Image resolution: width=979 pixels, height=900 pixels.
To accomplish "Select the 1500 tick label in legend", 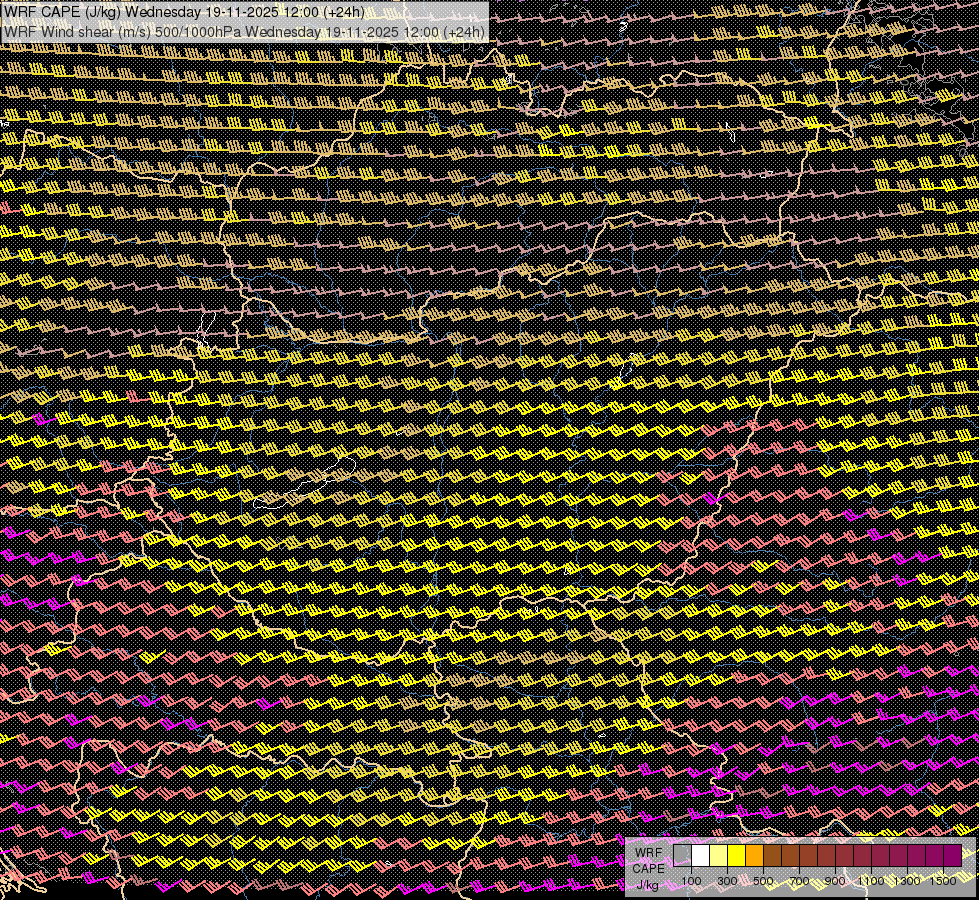I will point(943,881).
